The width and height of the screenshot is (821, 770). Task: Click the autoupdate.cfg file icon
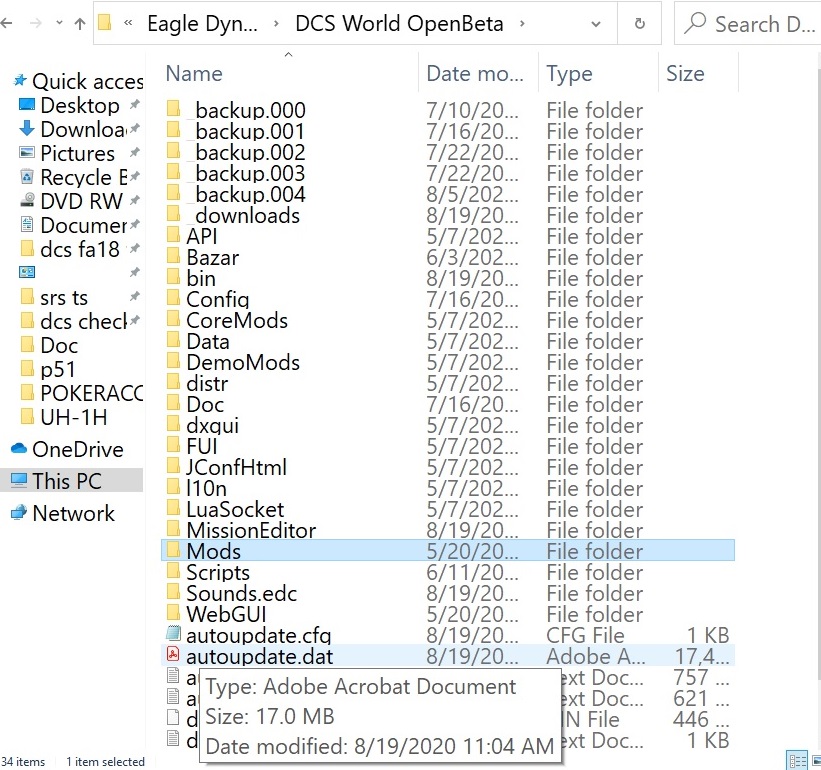[x=173, y=633]
